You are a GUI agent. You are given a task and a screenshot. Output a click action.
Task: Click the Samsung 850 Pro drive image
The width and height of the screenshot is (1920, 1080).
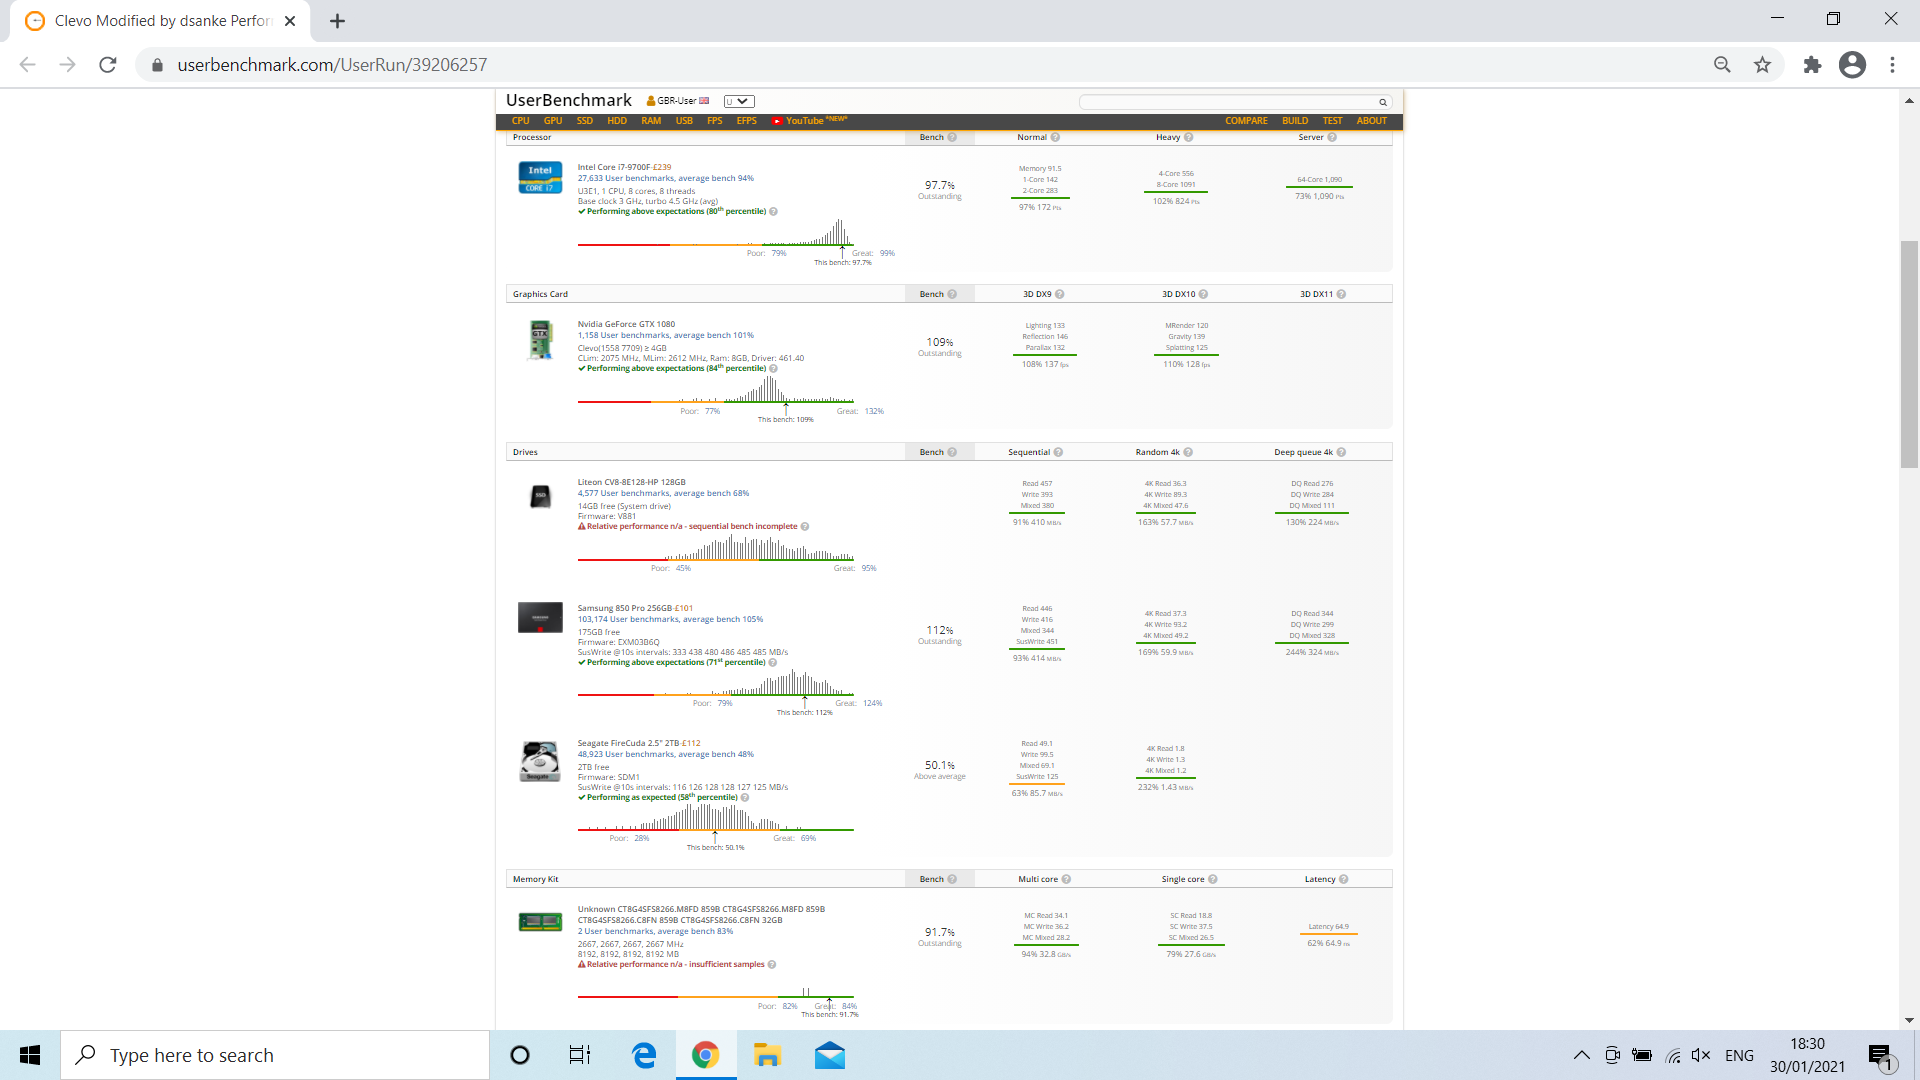pyautogui.click(x=540, y=617)
